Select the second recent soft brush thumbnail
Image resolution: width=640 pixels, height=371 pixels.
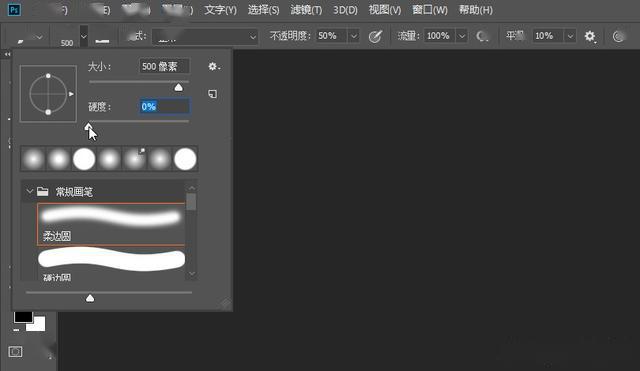[58, 159]
